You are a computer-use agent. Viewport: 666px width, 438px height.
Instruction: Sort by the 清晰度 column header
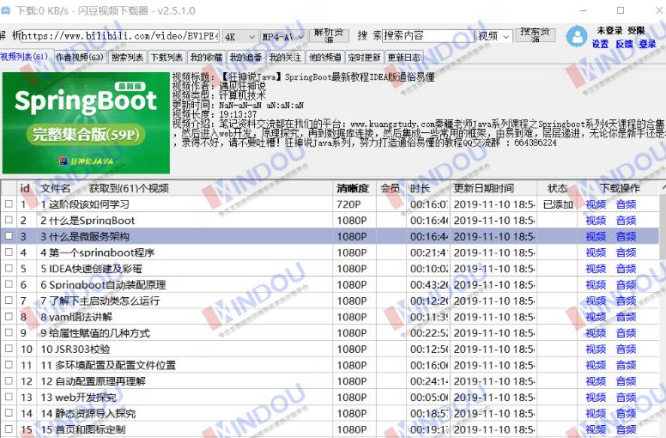tap(354, 188)
